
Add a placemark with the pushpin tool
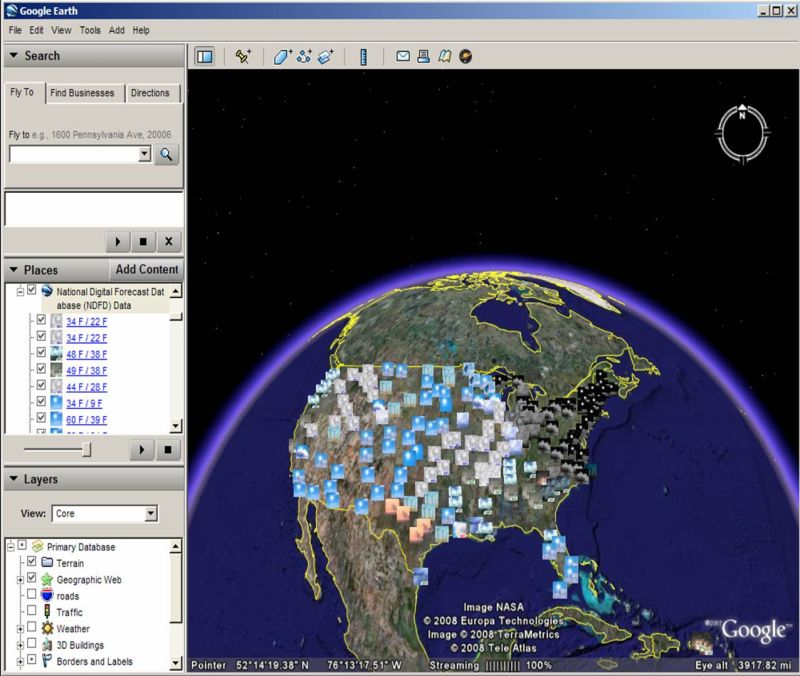[243, 56]
